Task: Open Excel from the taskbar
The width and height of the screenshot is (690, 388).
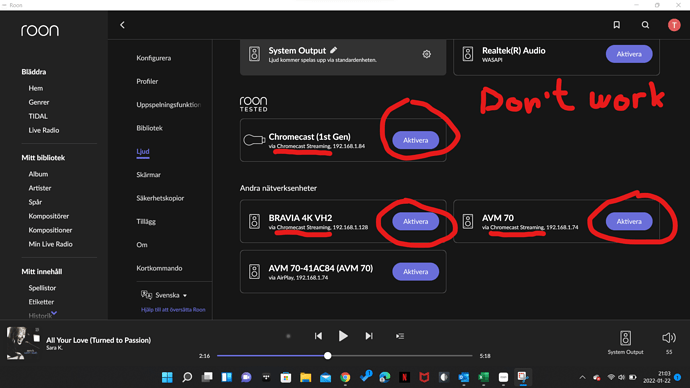Action: point(483,377)
